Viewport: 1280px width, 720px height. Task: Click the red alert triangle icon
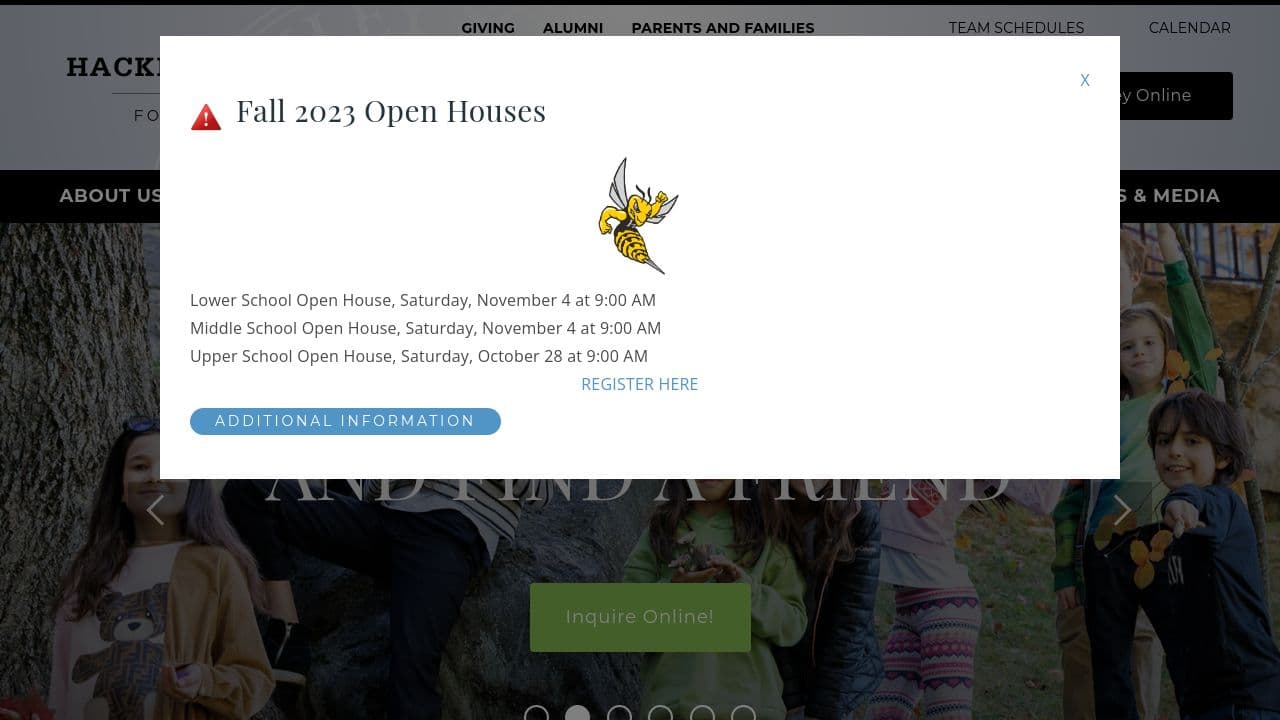click(206, 117)
